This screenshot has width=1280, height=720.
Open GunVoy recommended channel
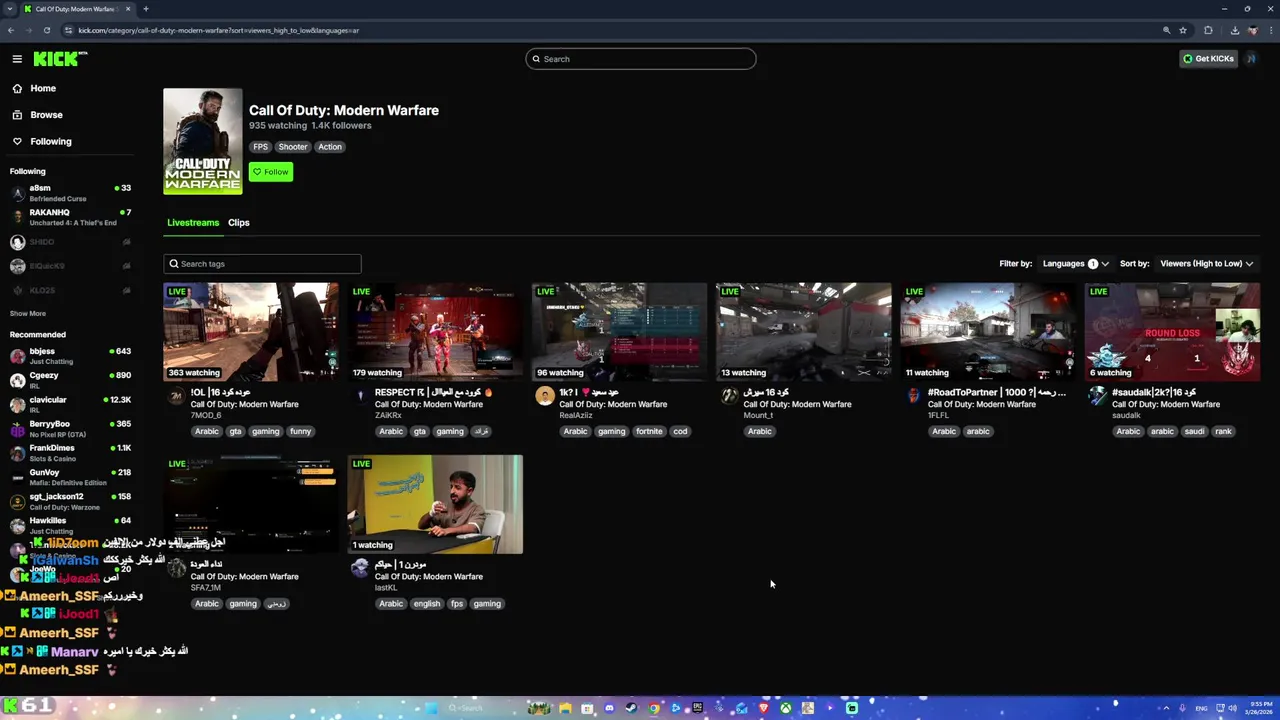70,477
